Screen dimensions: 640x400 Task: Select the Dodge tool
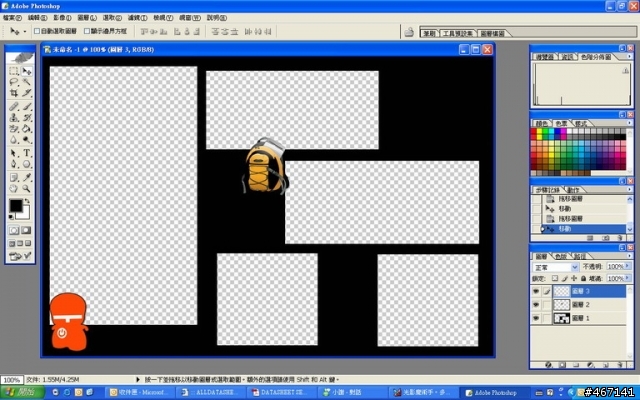pyautogui.click(x=27, y=140)
